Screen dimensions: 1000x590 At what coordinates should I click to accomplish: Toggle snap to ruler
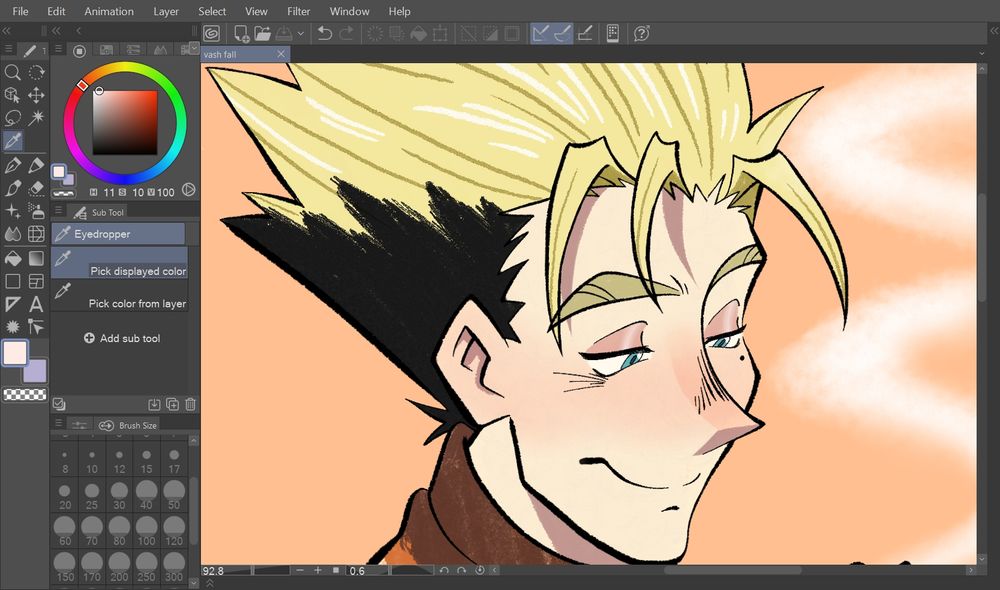541,34
